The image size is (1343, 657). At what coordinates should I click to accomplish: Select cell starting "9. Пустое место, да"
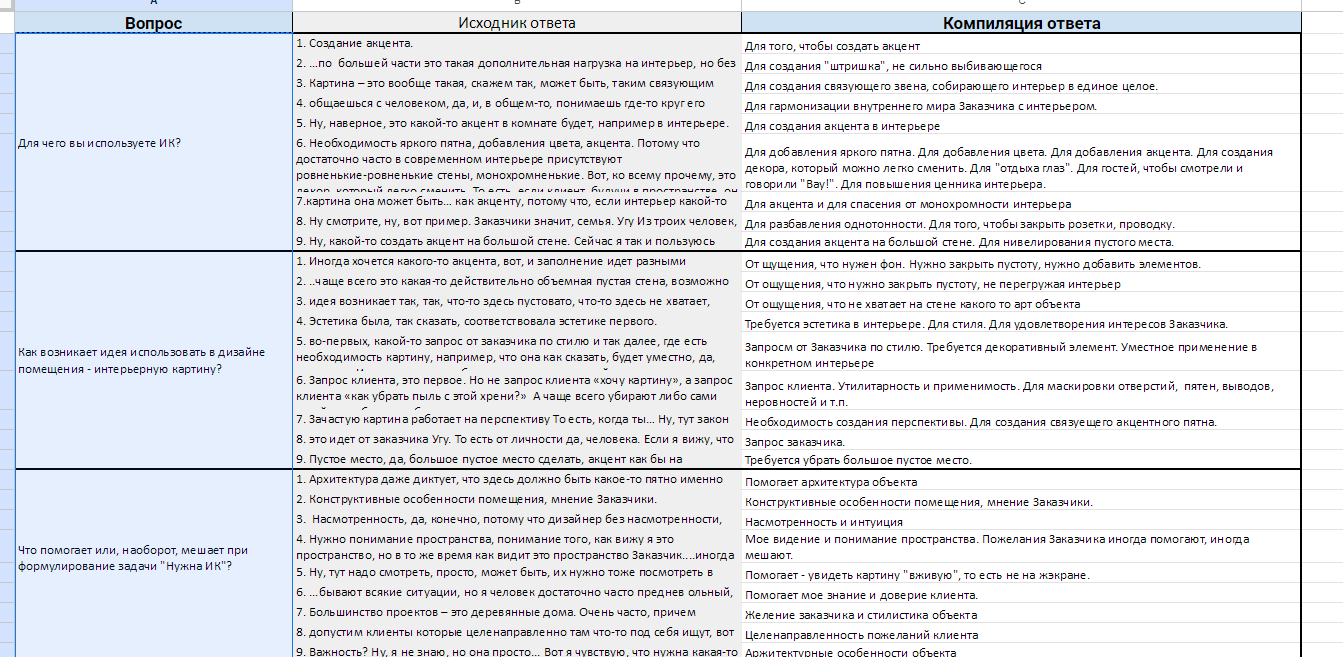point(517,459)
